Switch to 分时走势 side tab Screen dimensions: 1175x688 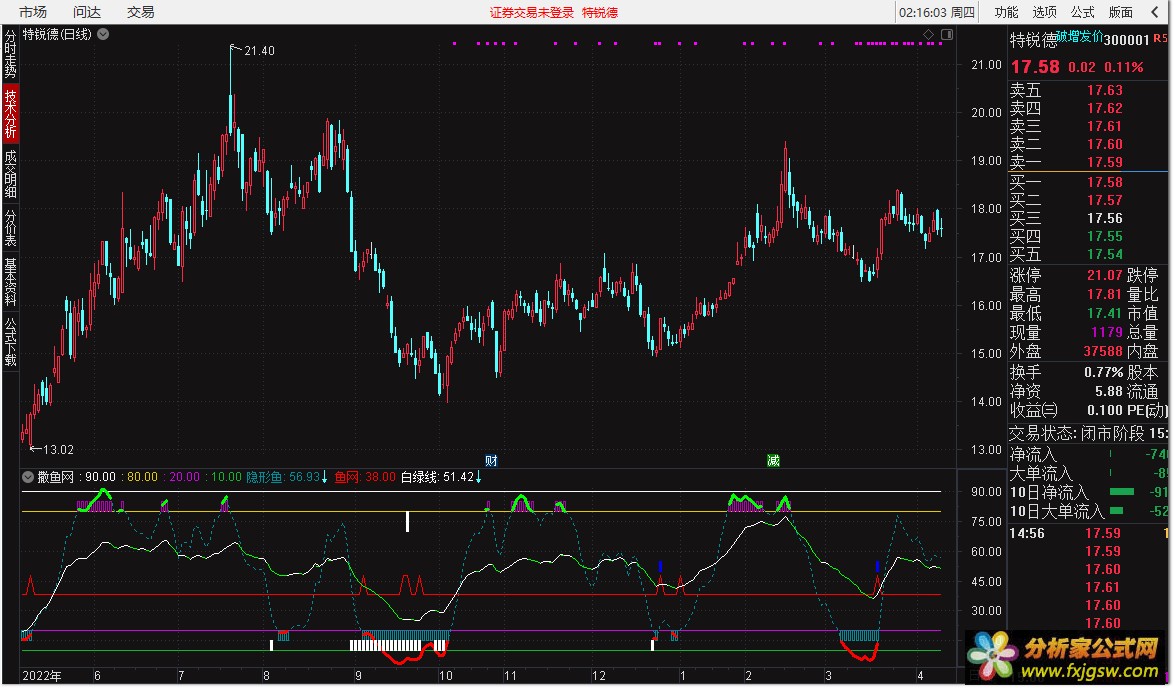tap(10, 54)
